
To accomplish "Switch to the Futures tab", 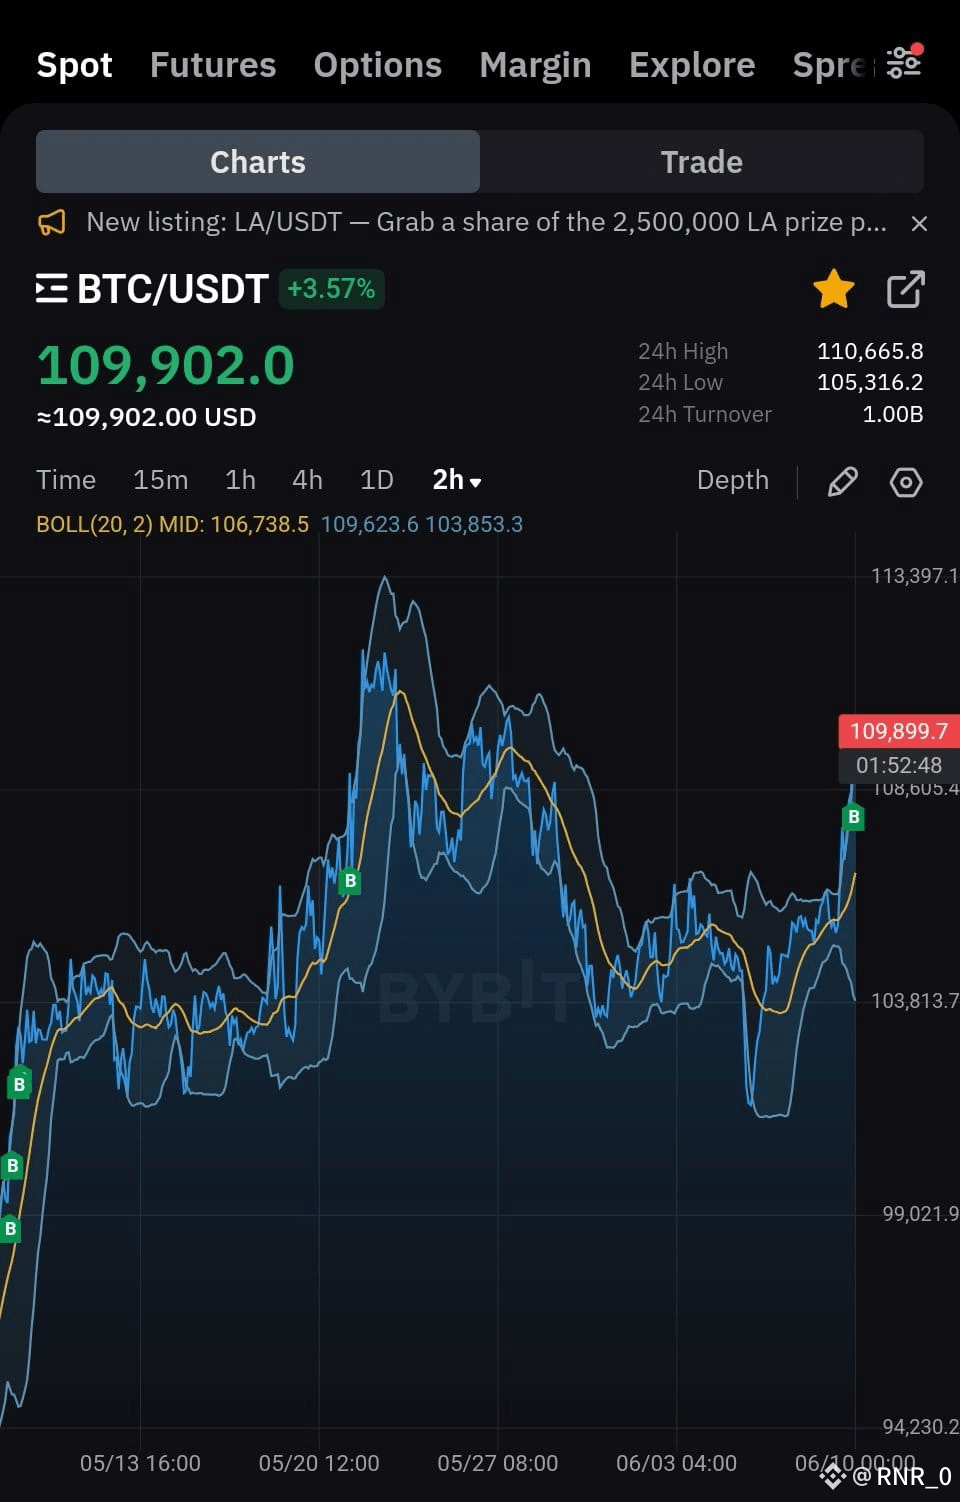I will 213,65.
